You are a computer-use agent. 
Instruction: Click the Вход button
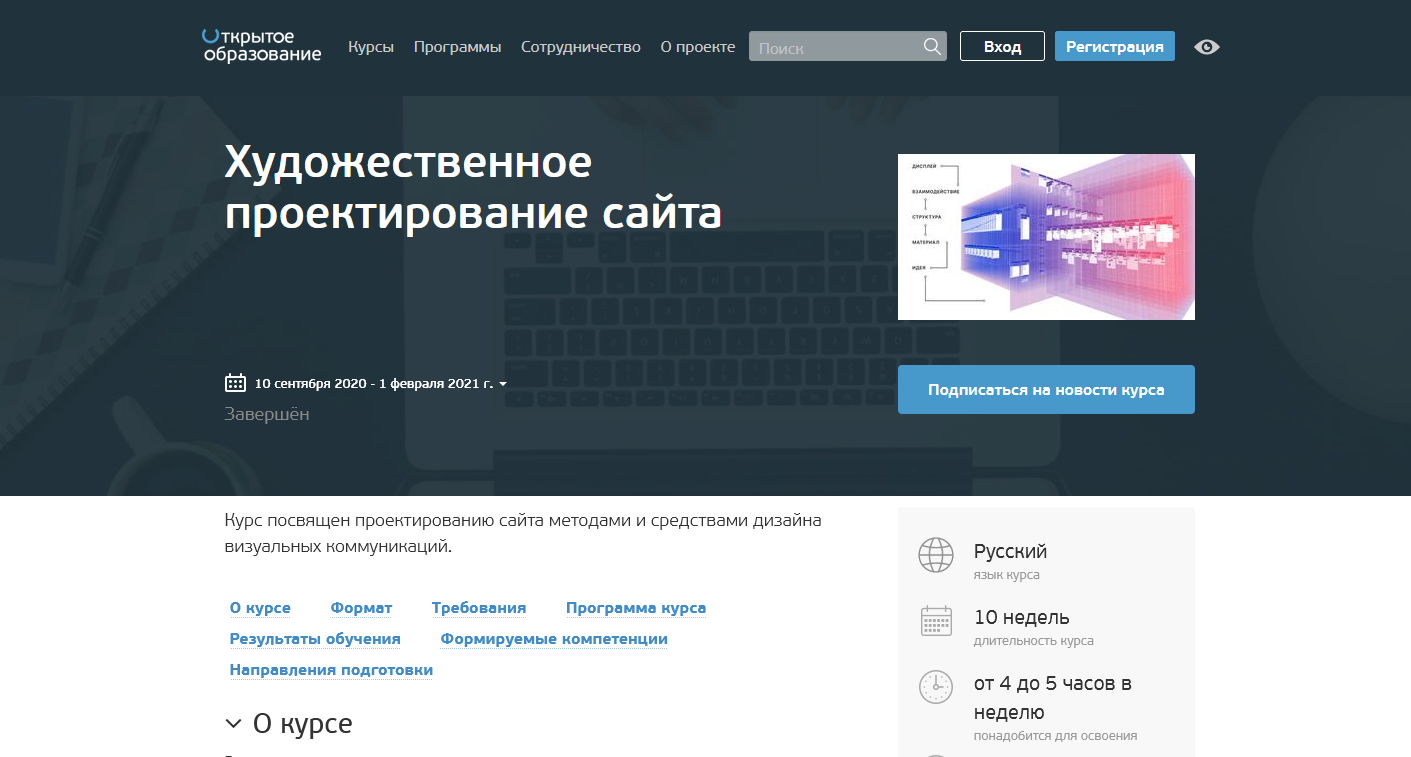1001,45
